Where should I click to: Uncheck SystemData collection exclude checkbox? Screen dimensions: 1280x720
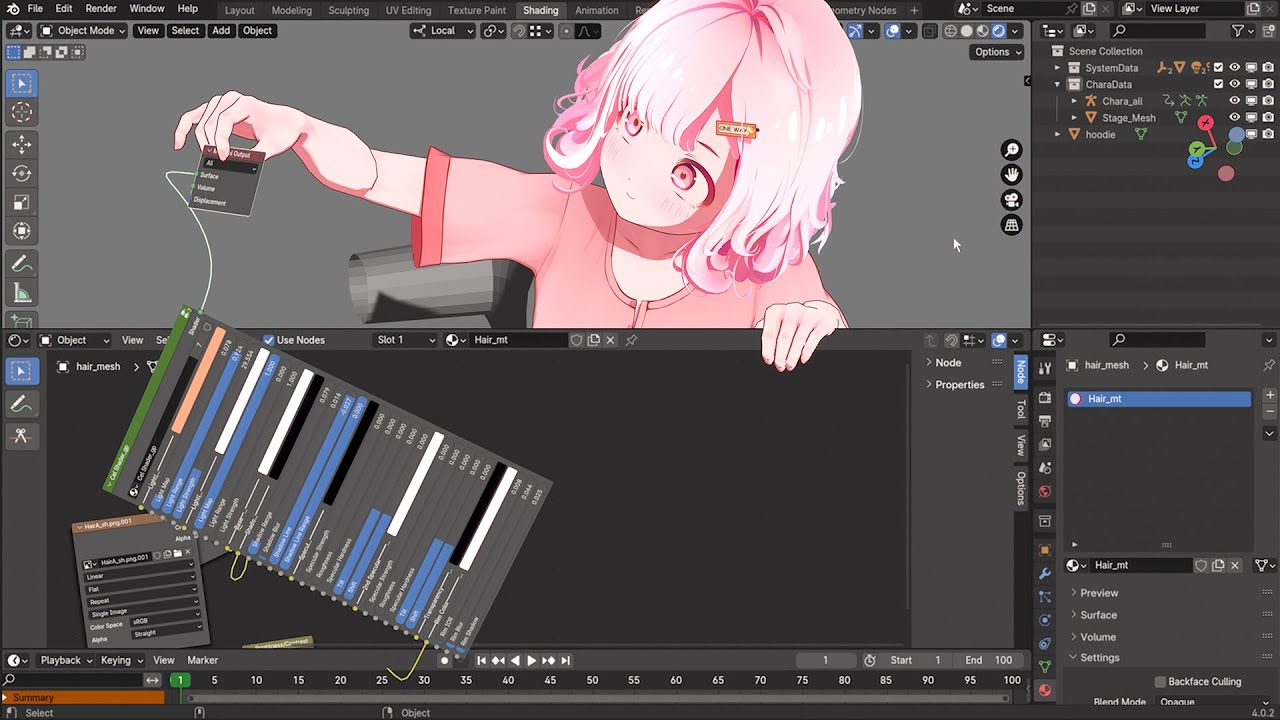click(x=1218, y=68)
